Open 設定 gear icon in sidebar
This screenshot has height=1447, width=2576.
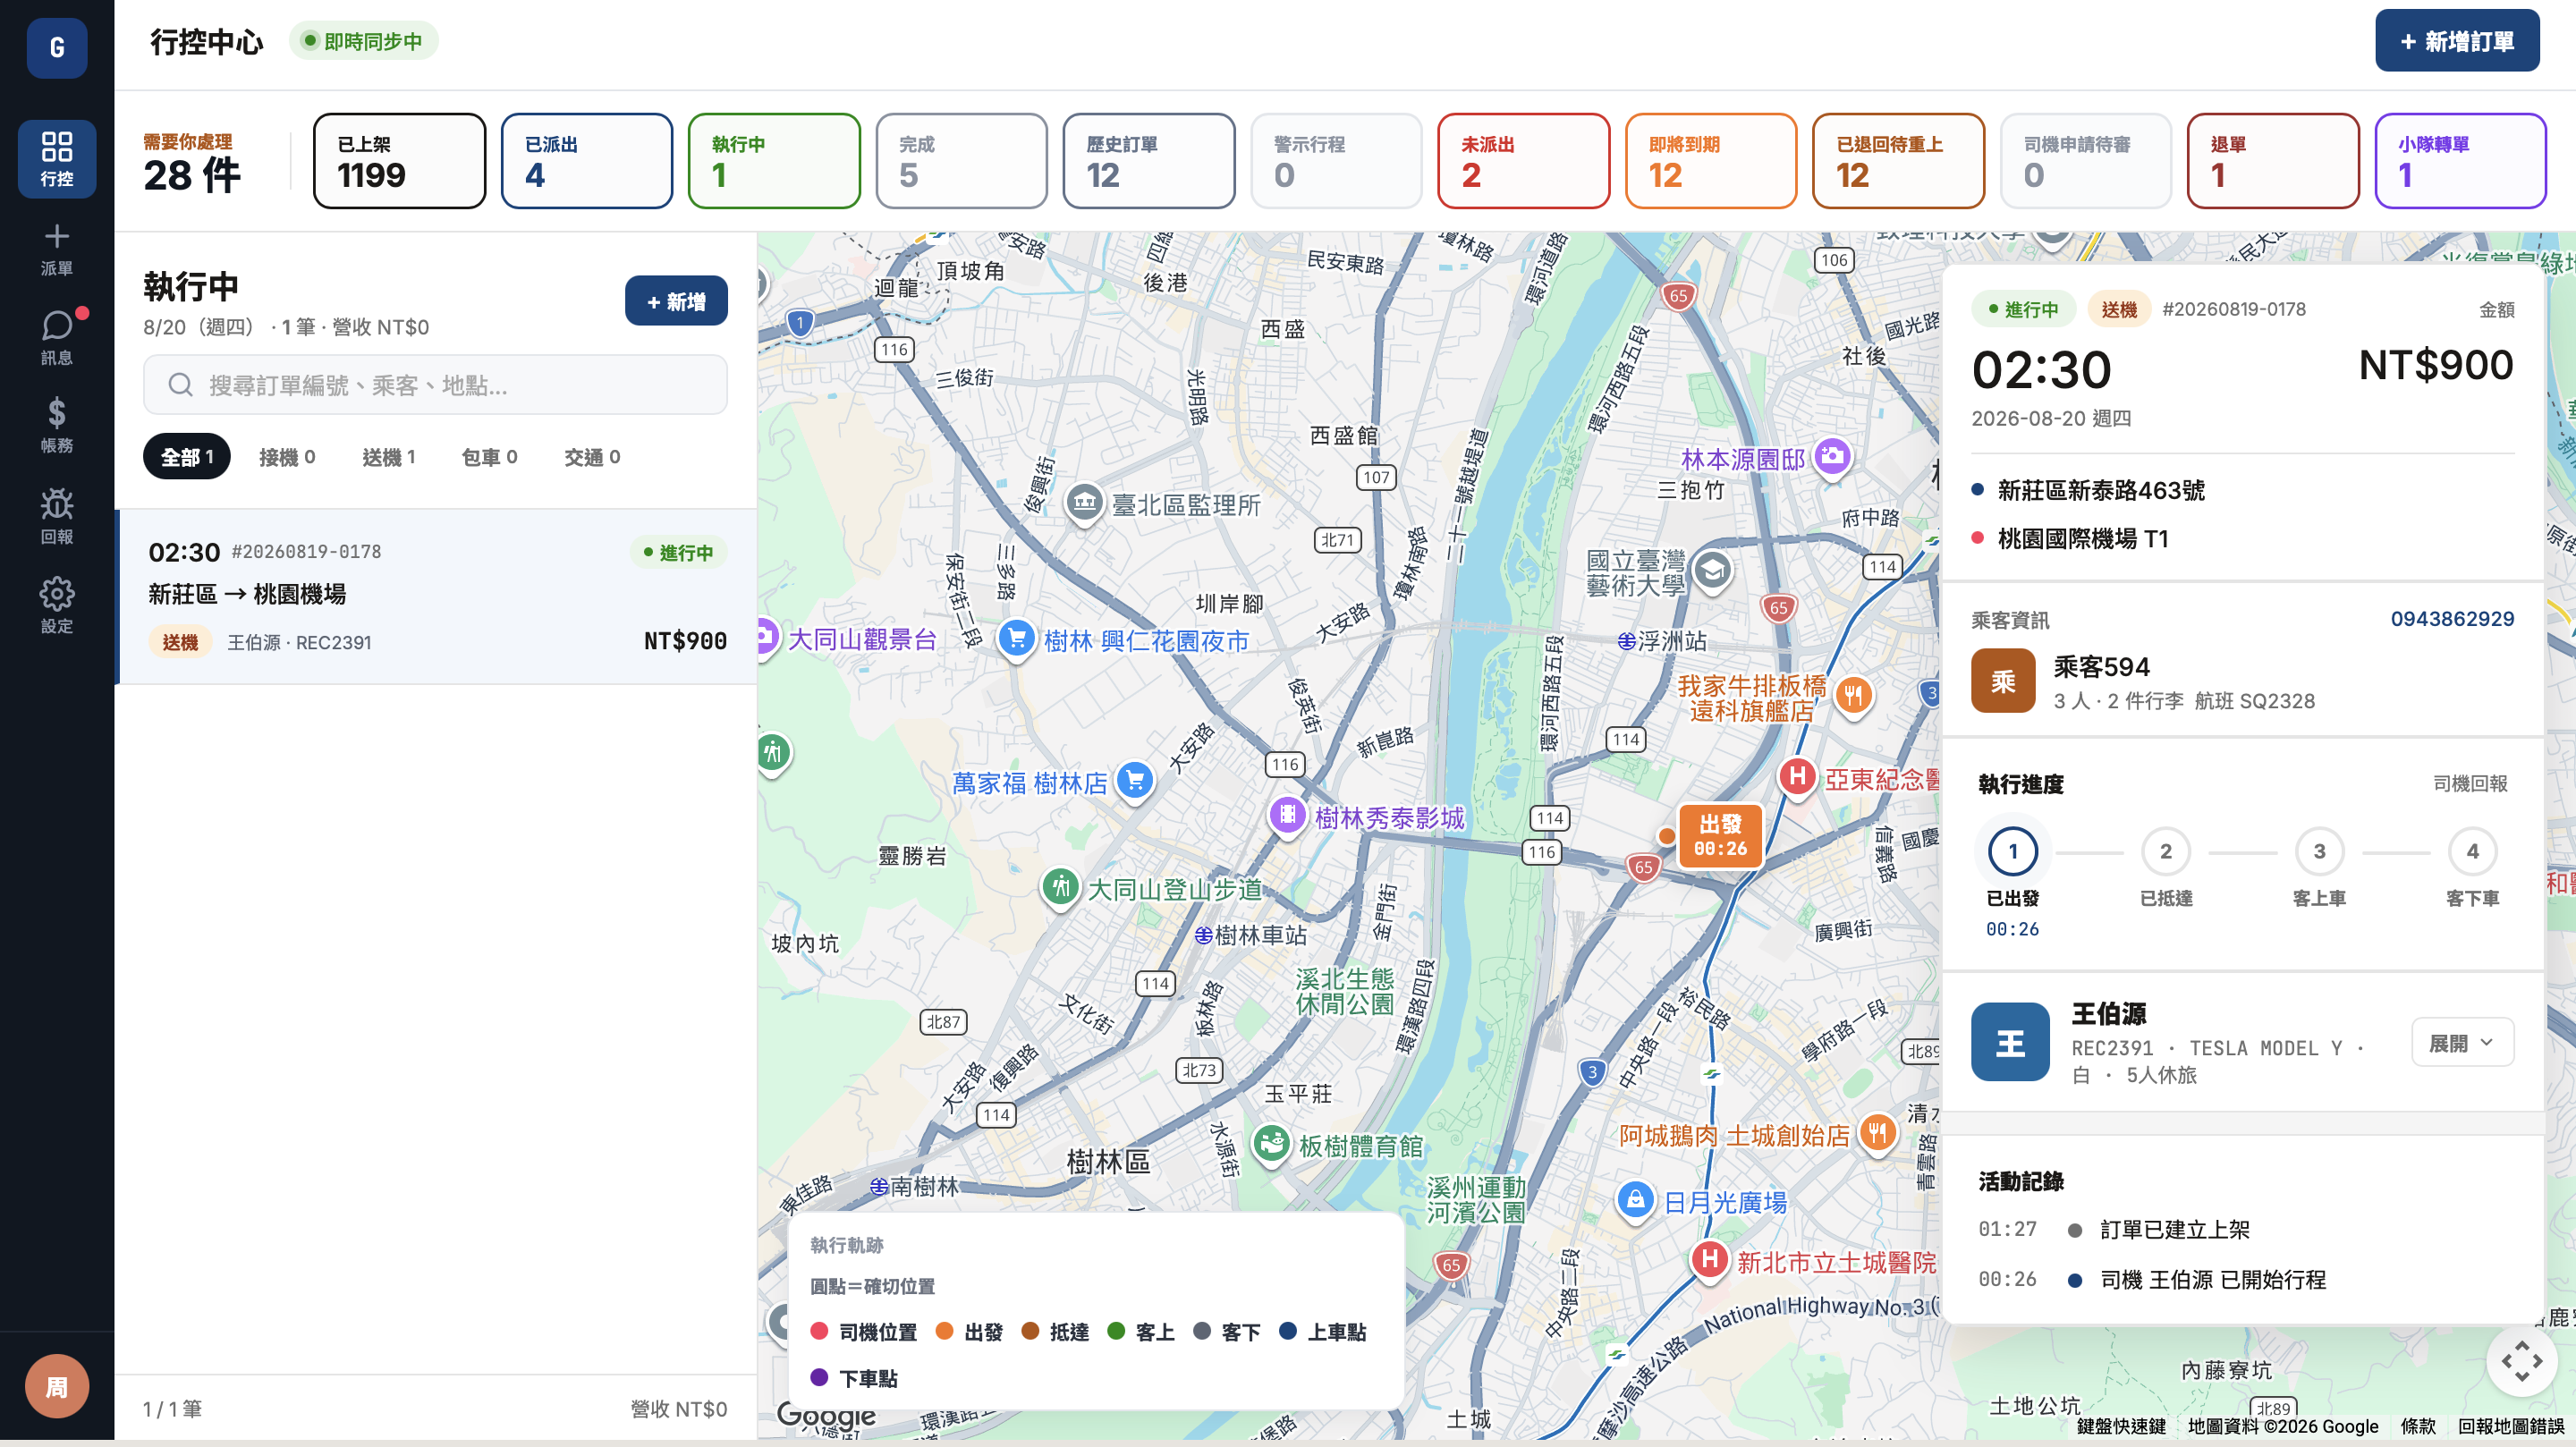(57, 605)
